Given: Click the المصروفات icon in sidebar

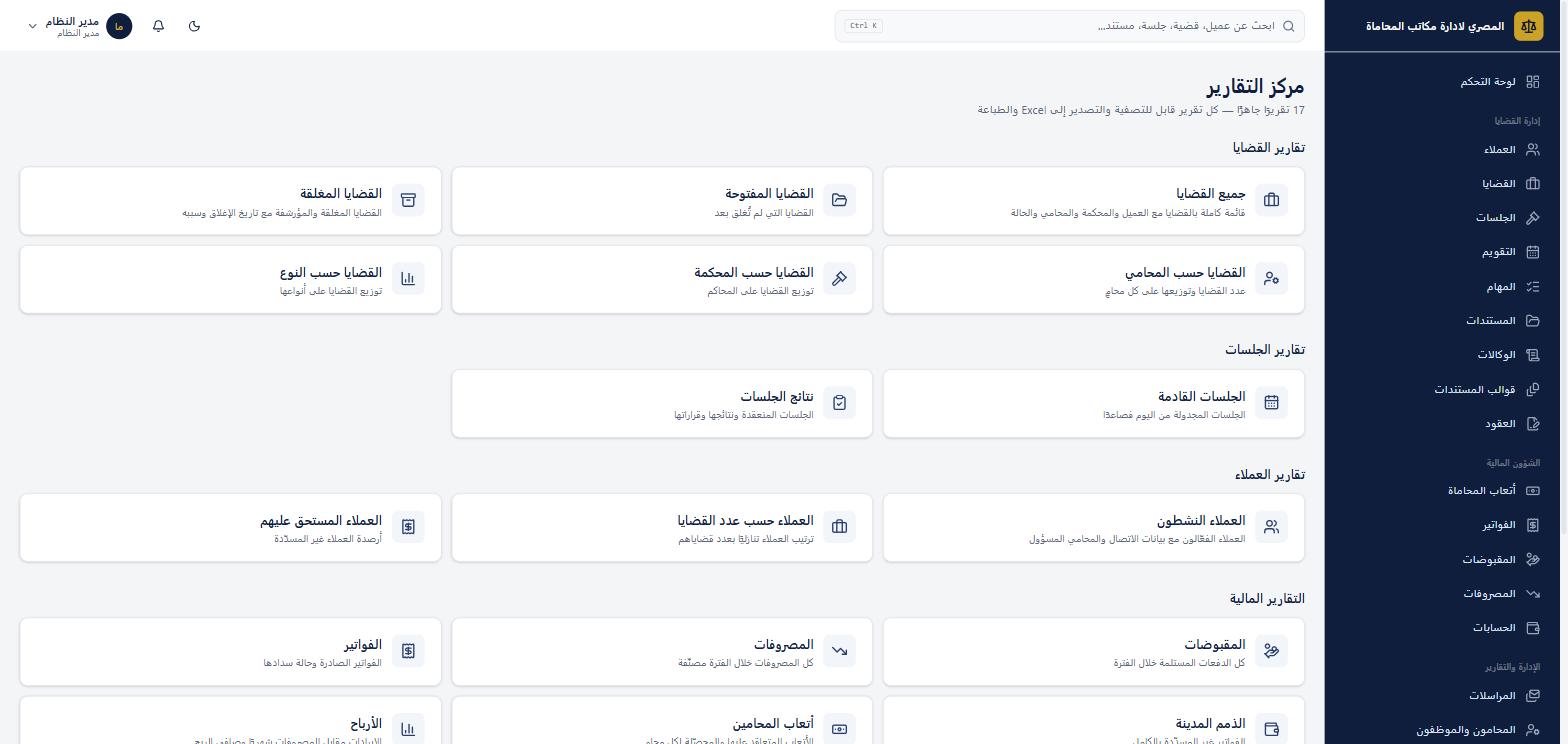Looking at the screenshot, I should (x=1533, y=594).
